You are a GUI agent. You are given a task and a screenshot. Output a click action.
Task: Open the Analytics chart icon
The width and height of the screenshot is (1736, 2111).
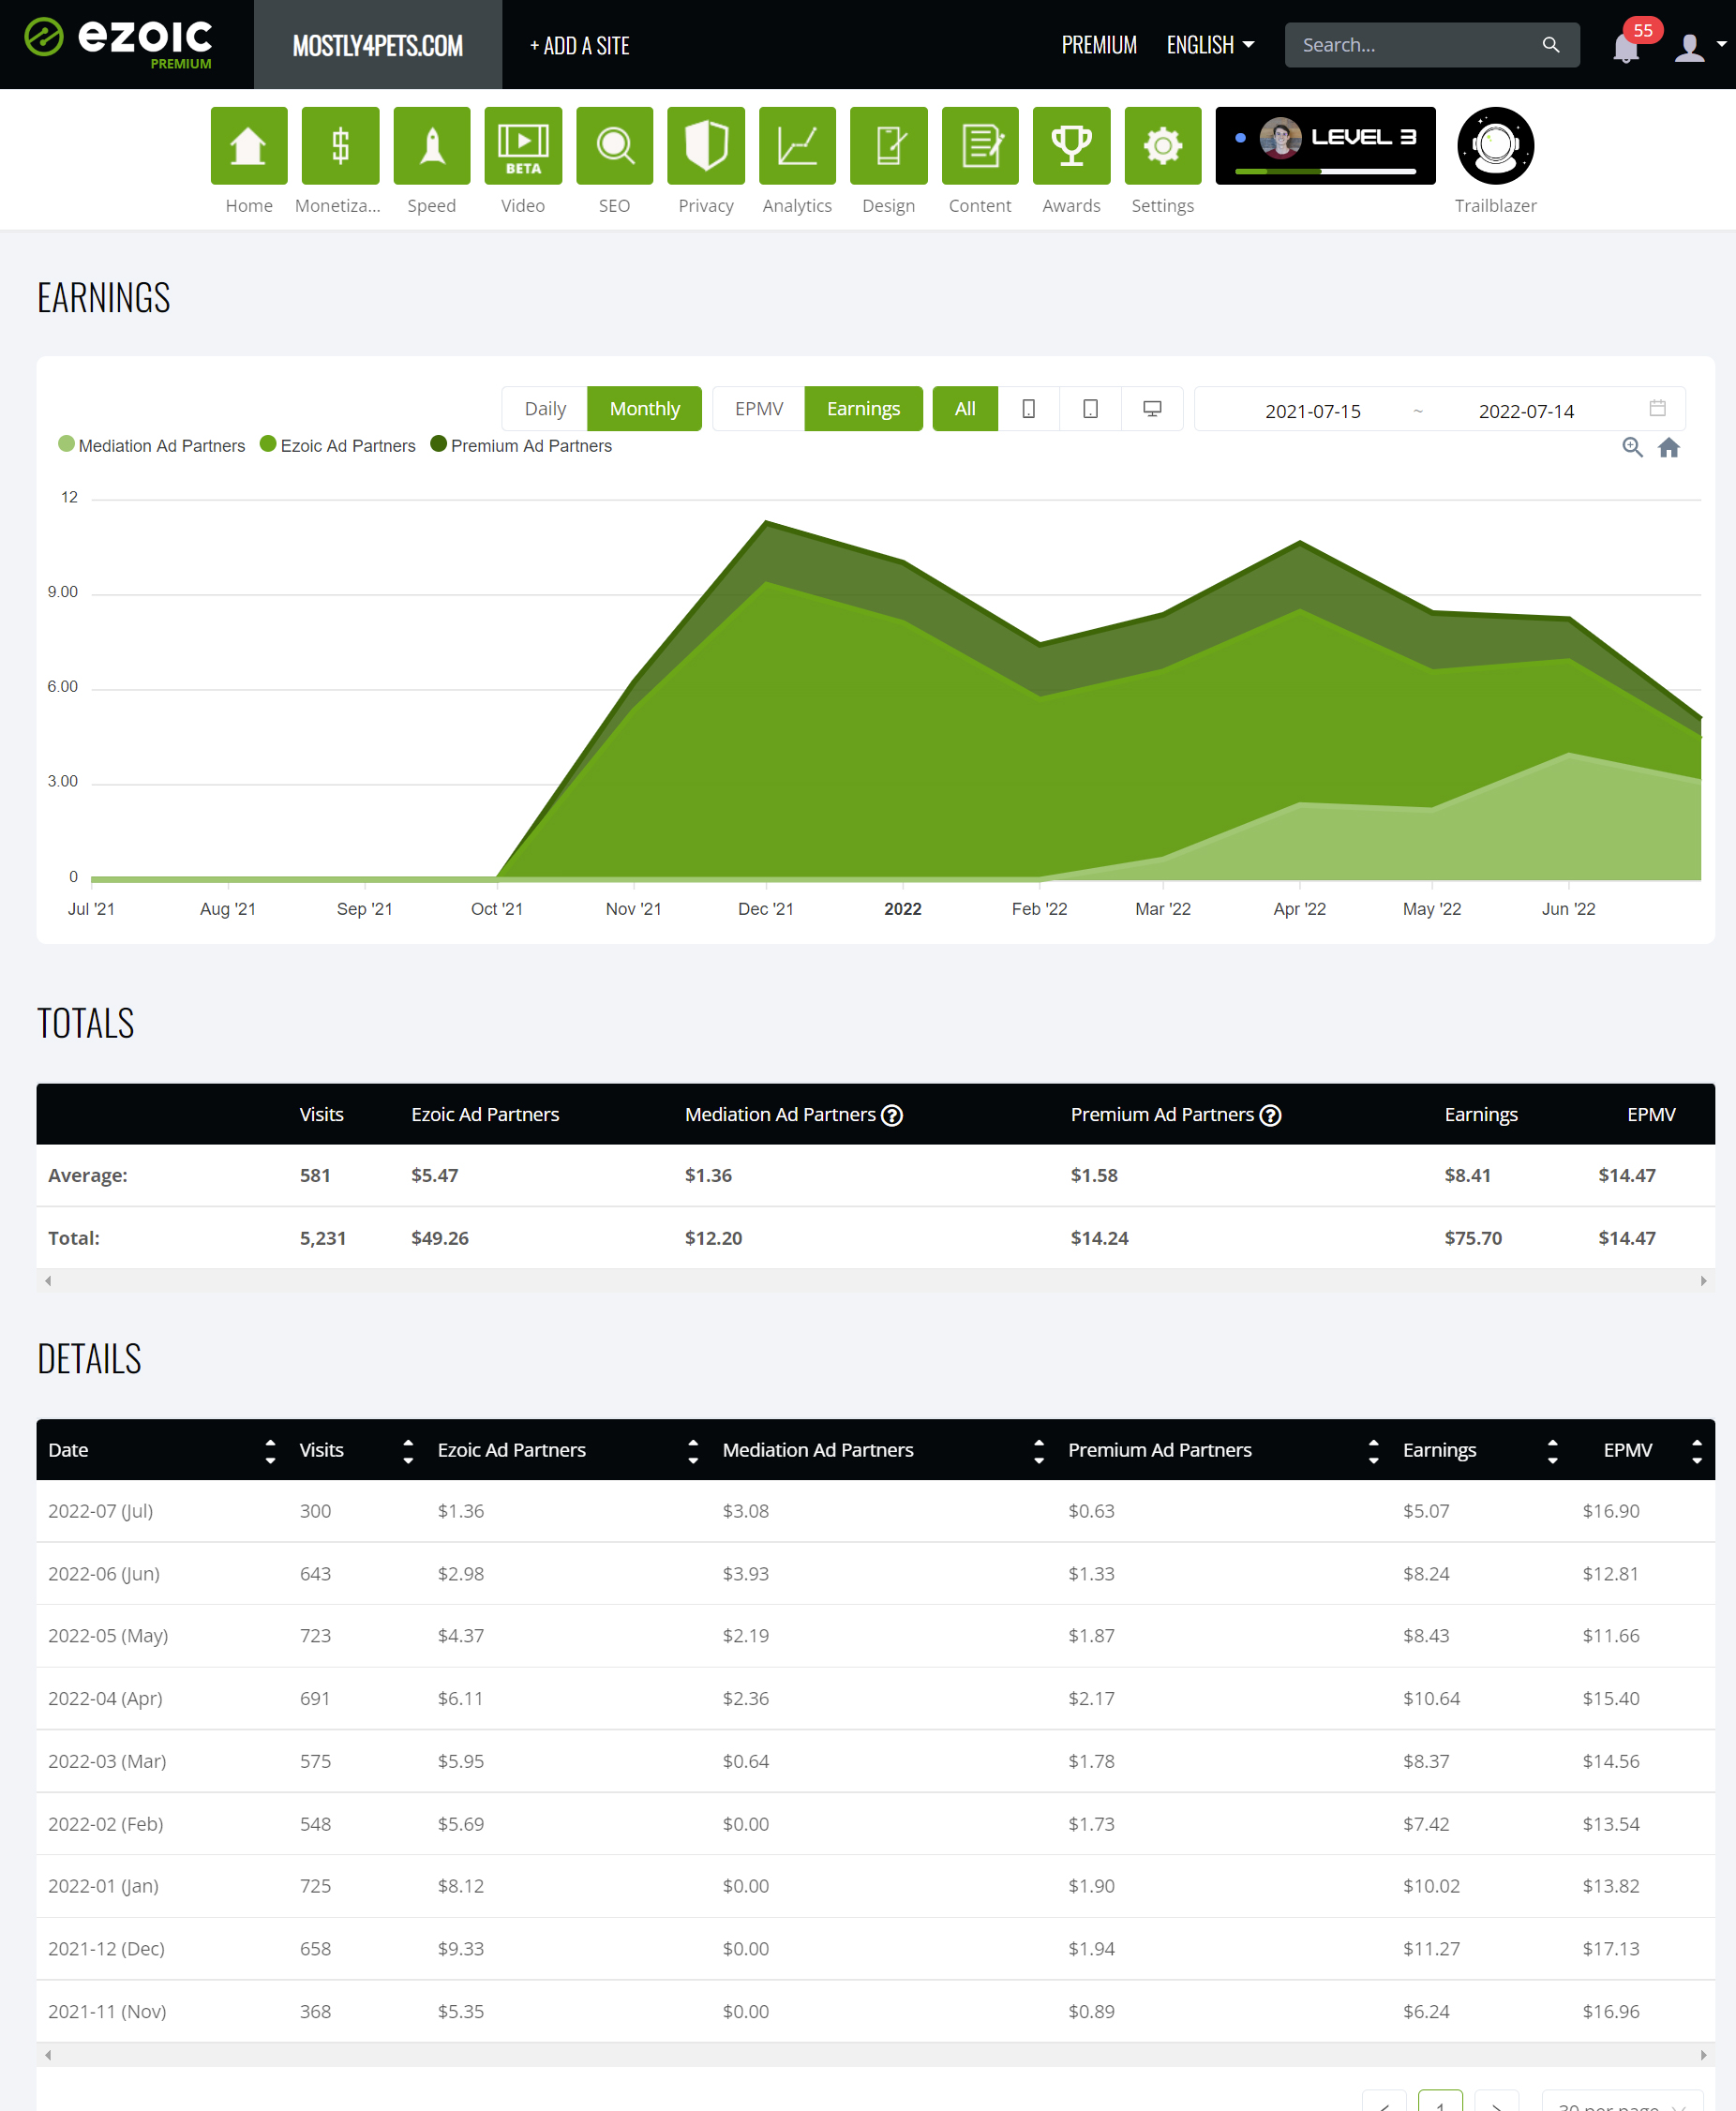coord(797,146)
